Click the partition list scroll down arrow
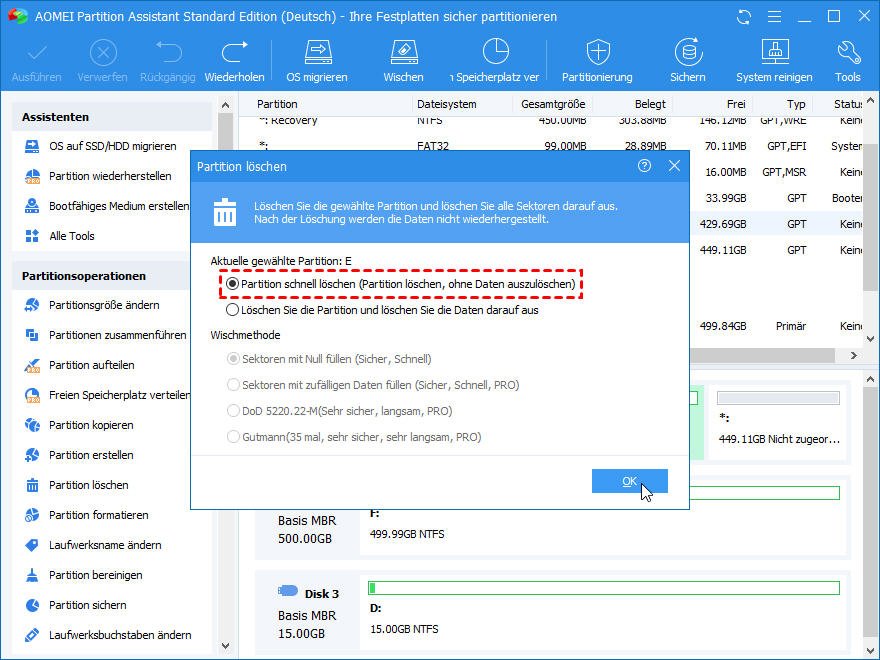880x660 pixels. (870, 339)
